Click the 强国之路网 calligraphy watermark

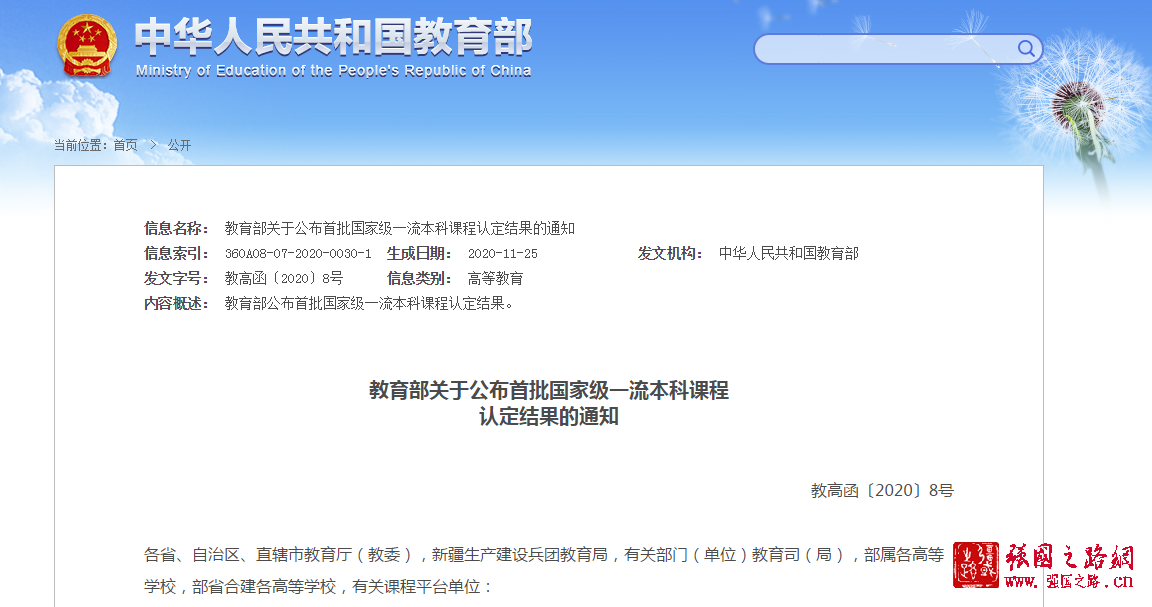point(1068,557)
